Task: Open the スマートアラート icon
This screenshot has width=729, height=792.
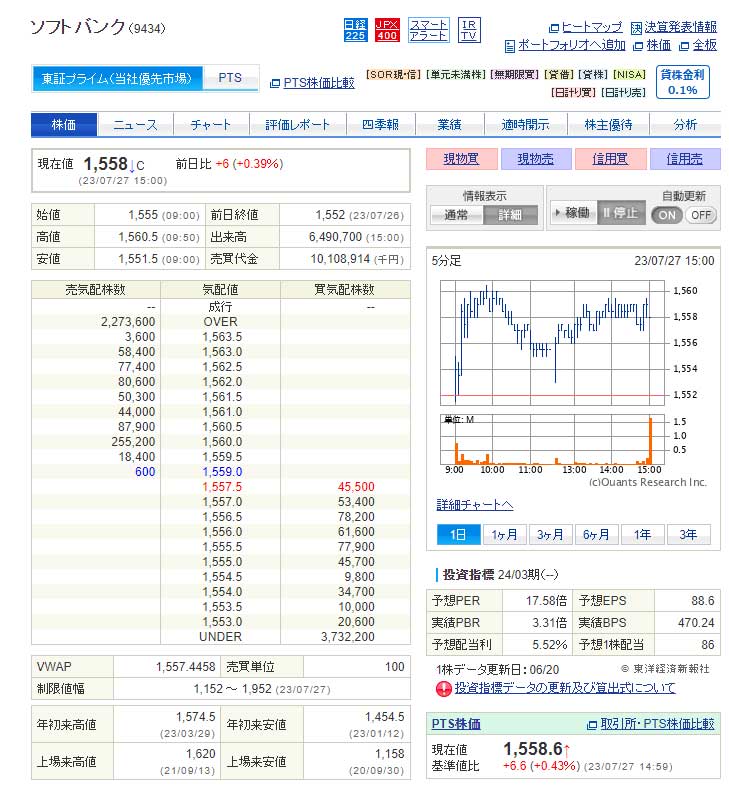Action: [428, 30]
